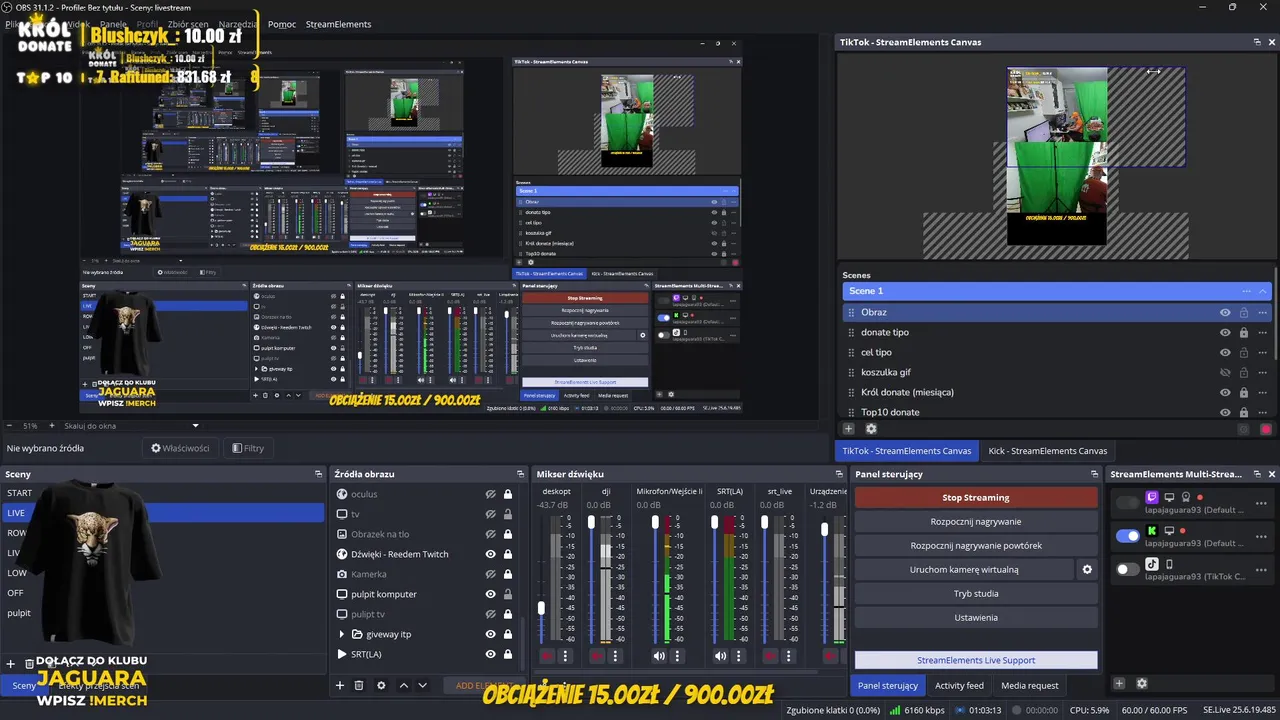Add a Multi-Stream destination with the plus icon
Viewport: 1280px width, 720px height.
coord(1119,684)
